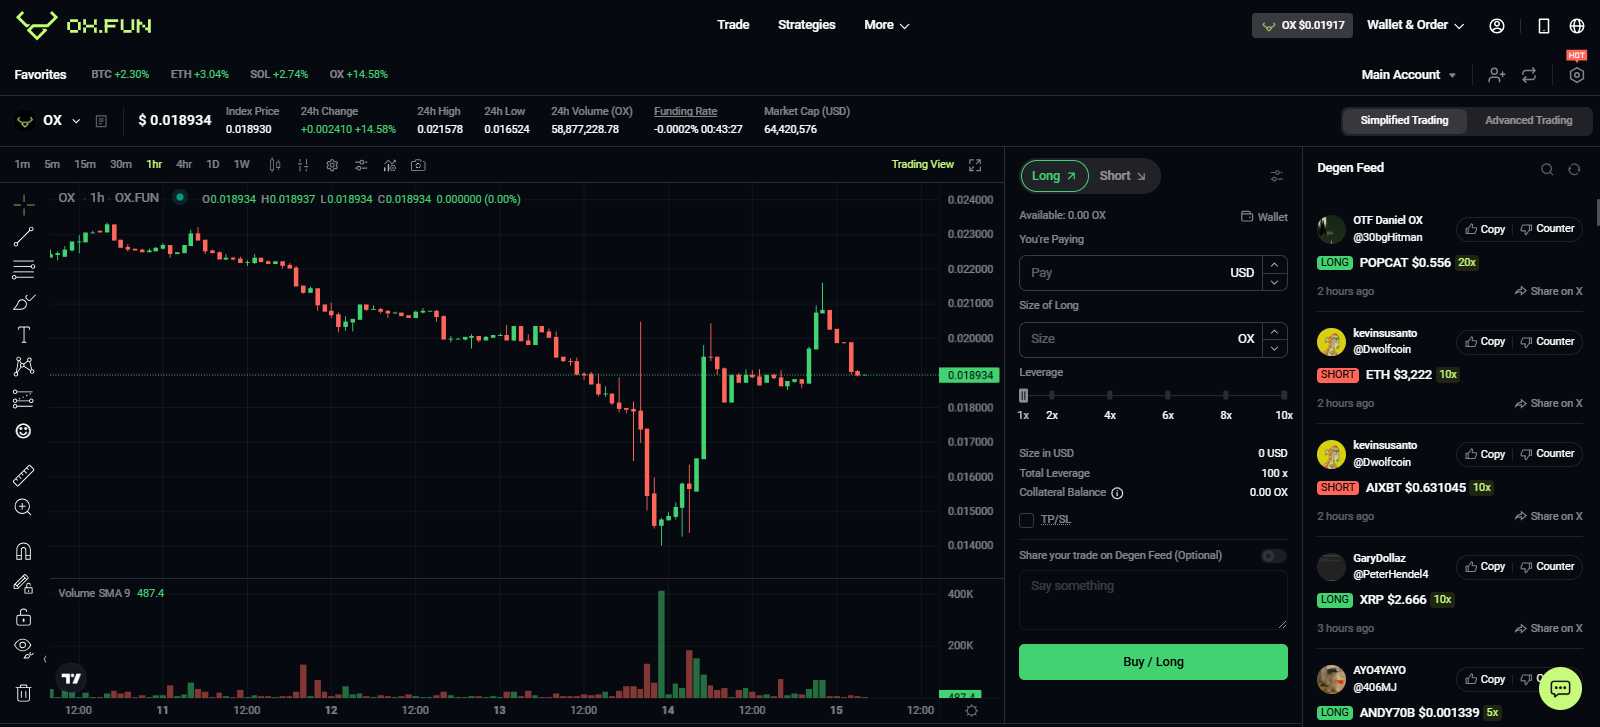Open the order settings sliders icon
1600x727 pixels.
click(1277, 176)
